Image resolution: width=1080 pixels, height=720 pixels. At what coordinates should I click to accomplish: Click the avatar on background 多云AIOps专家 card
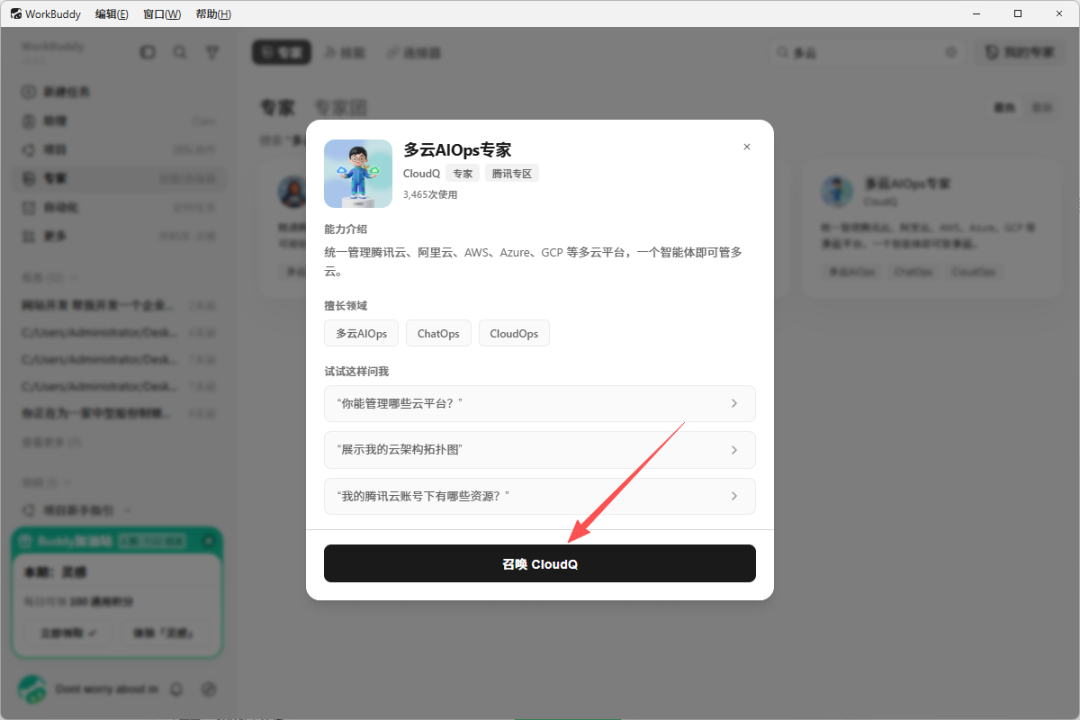pyautogui.click(x=837, y=191)
